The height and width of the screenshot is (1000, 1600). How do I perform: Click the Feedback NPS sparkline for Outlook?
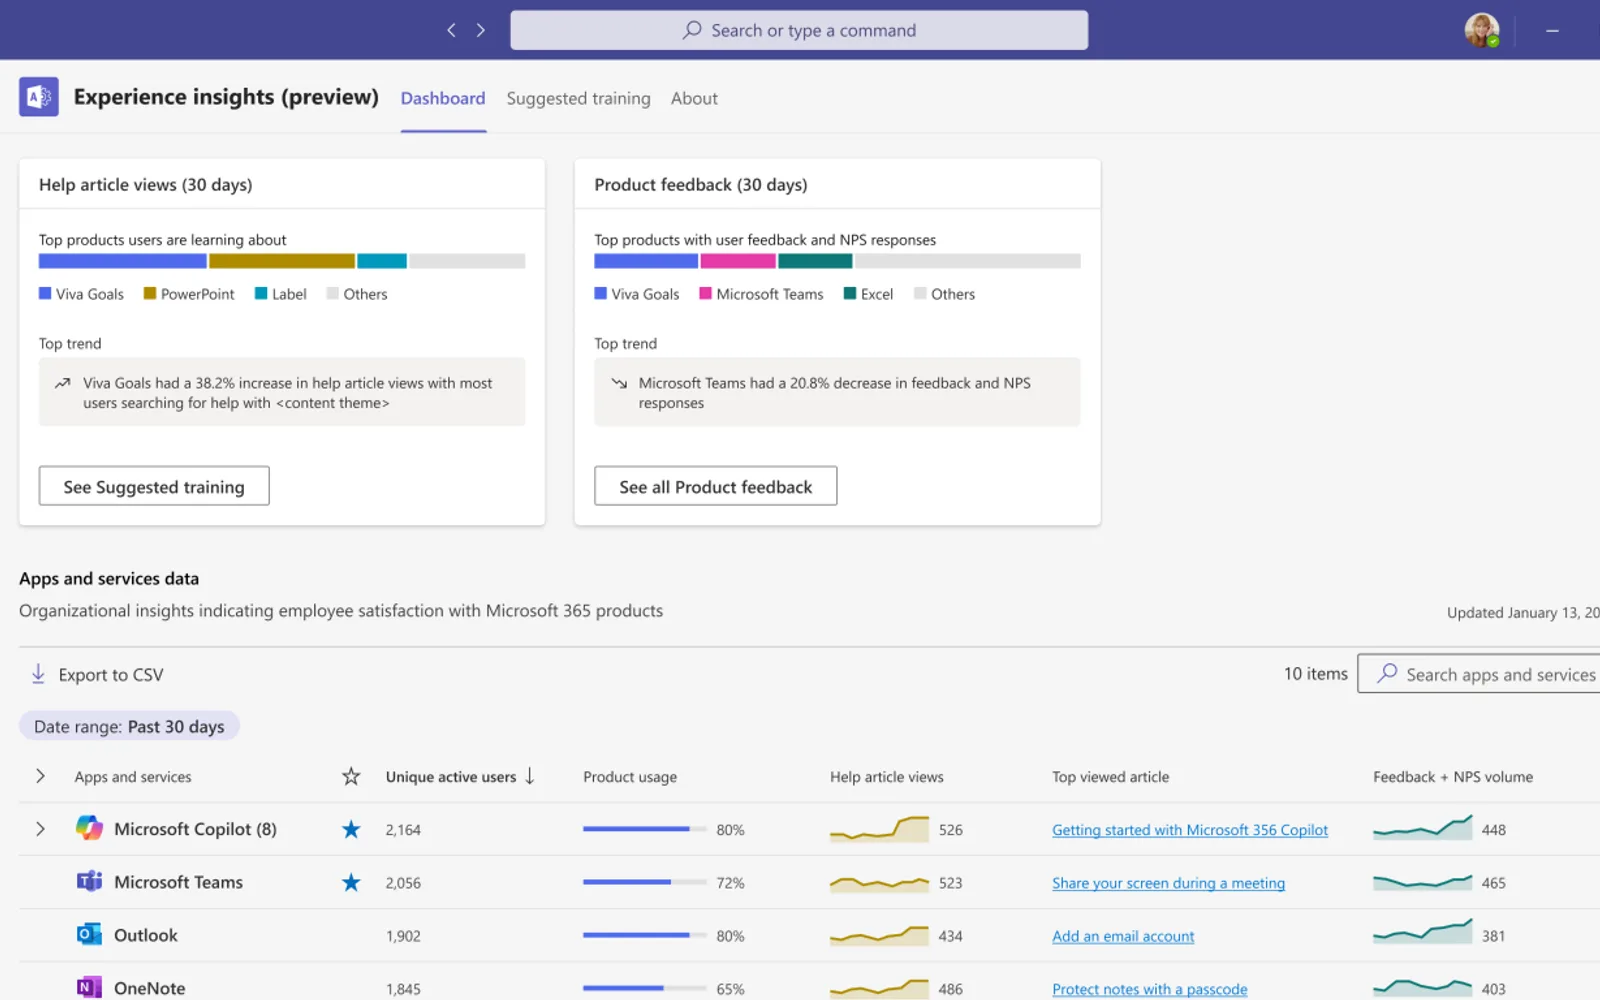[x=1422, y=932]
